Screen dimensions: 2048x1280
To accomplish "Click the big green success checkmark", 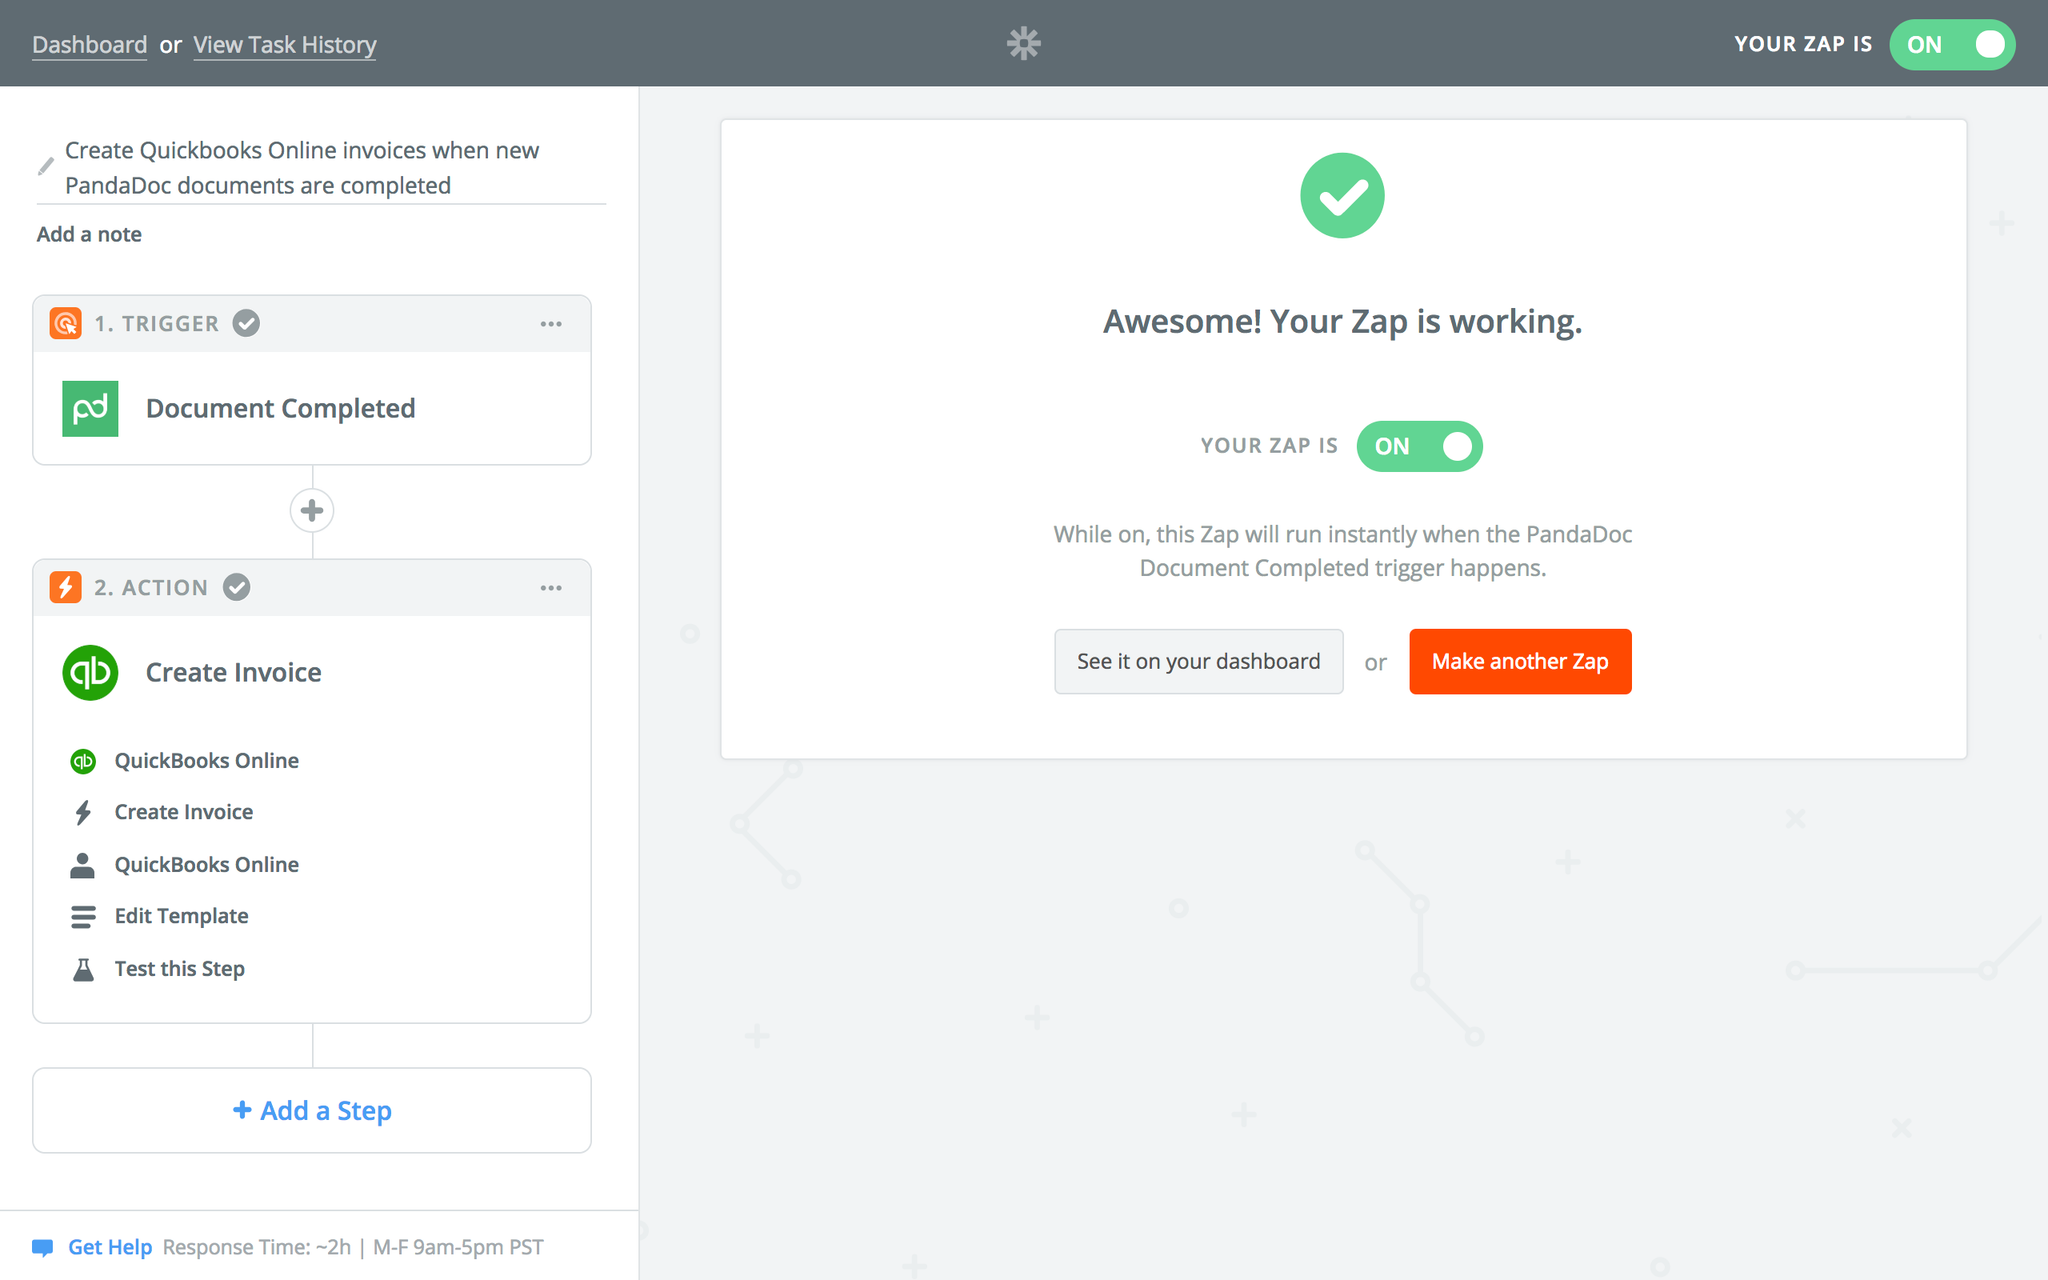I will coord(1342,195).
